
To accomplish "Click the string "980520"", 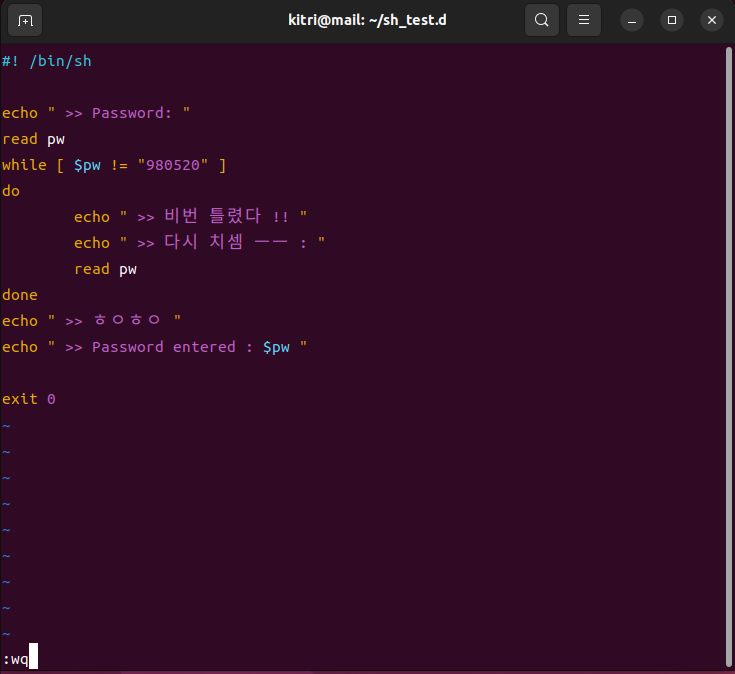I will coord(172,165).
